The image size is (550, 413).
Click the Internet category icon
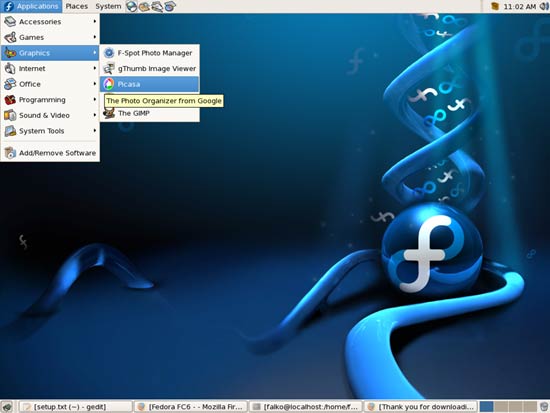[10, 68]
